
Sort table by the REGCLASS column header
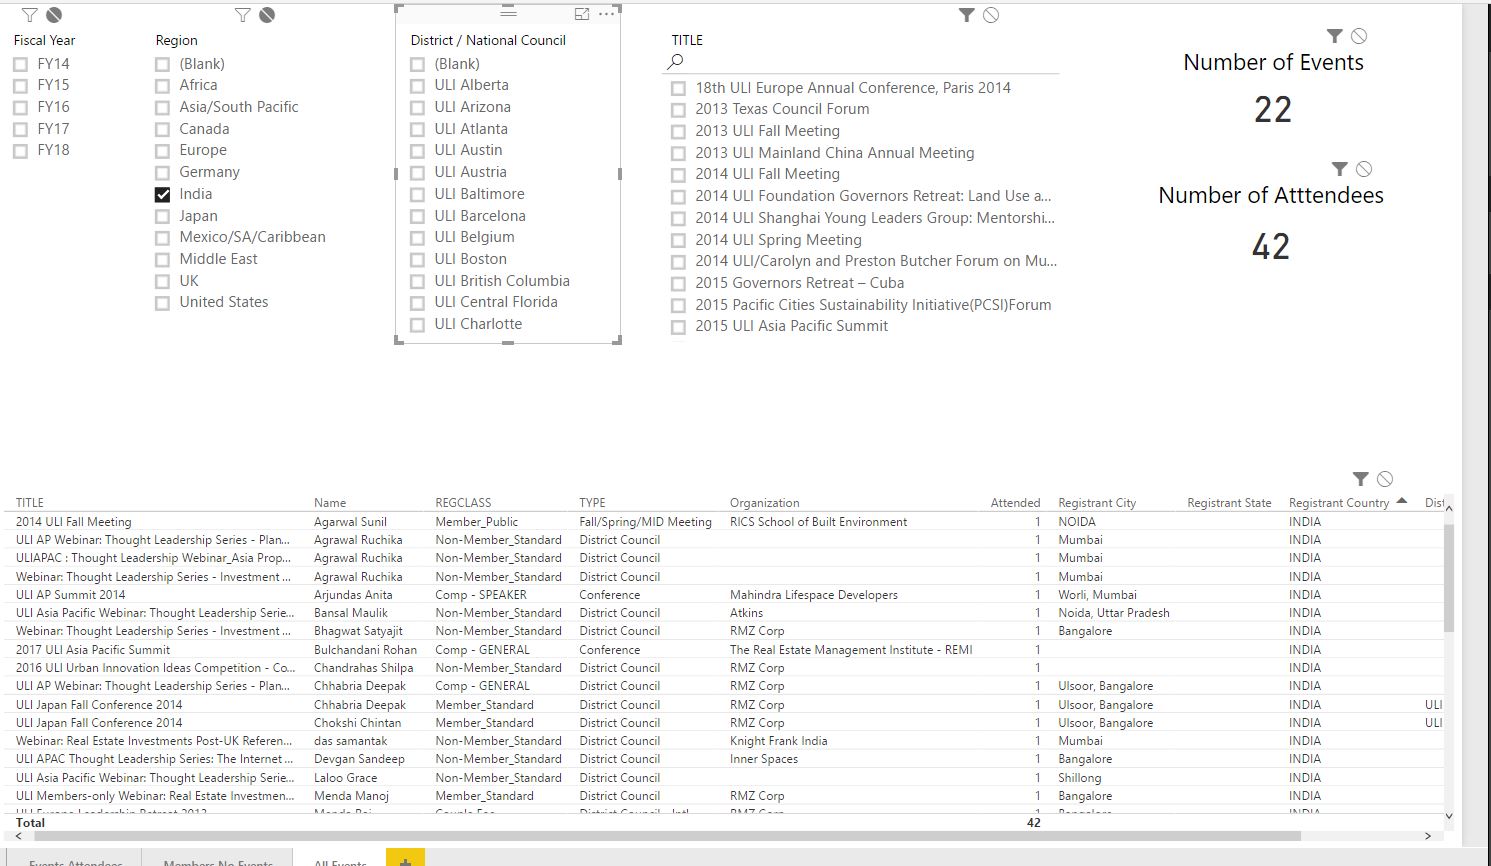463,503
